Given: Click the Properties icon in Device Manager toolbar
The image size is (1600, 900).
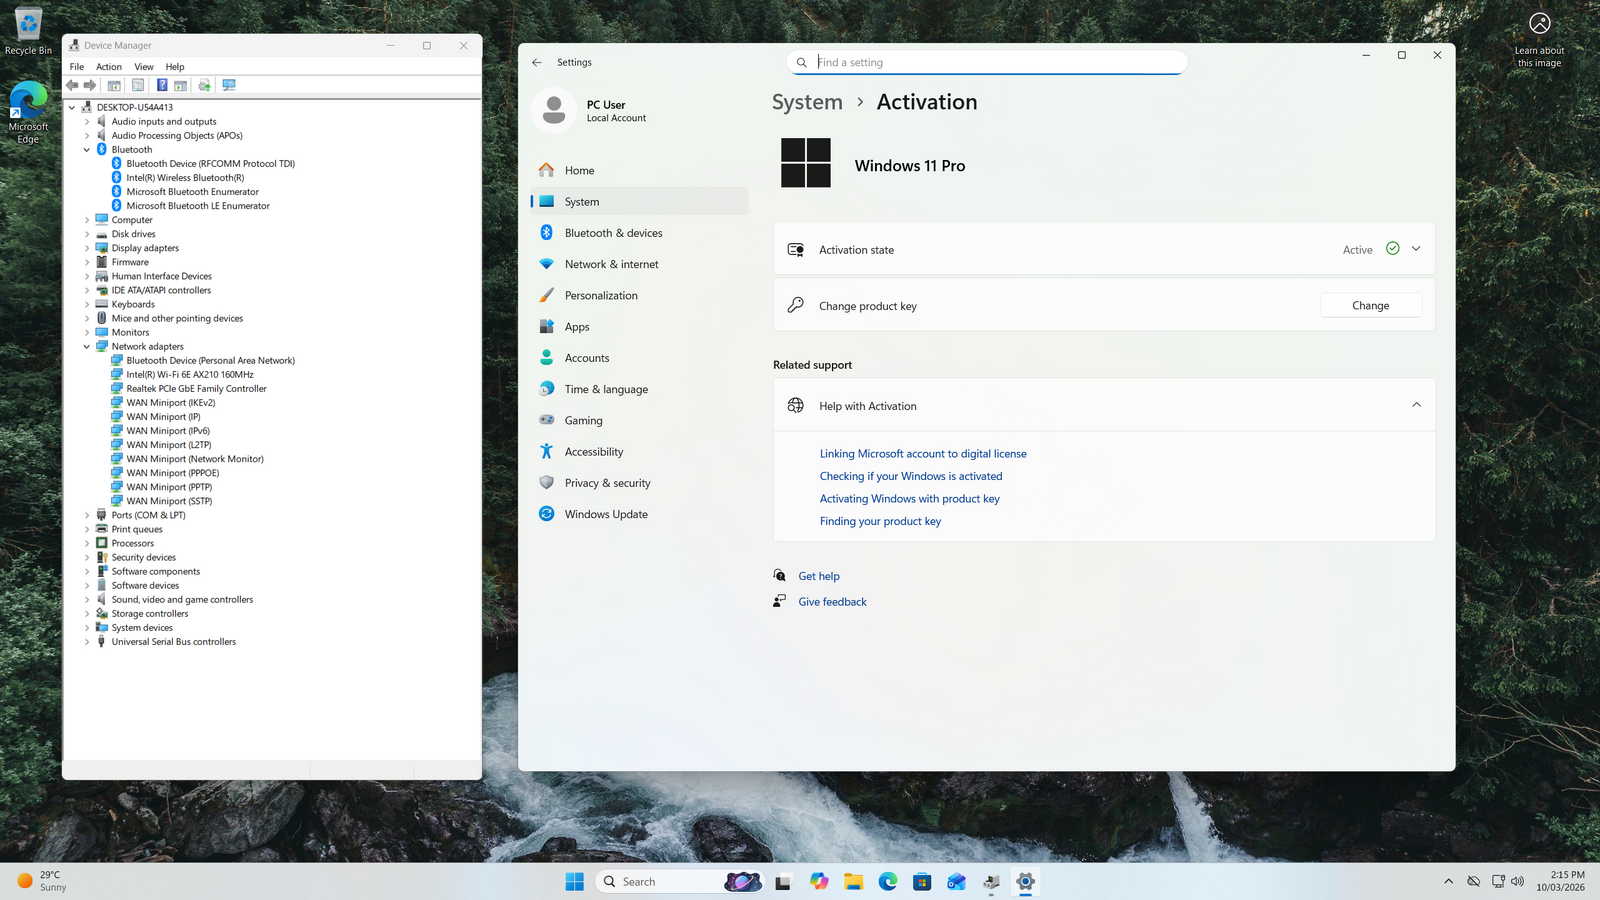Looking at the screenshot, I should [x=138, y=85].
